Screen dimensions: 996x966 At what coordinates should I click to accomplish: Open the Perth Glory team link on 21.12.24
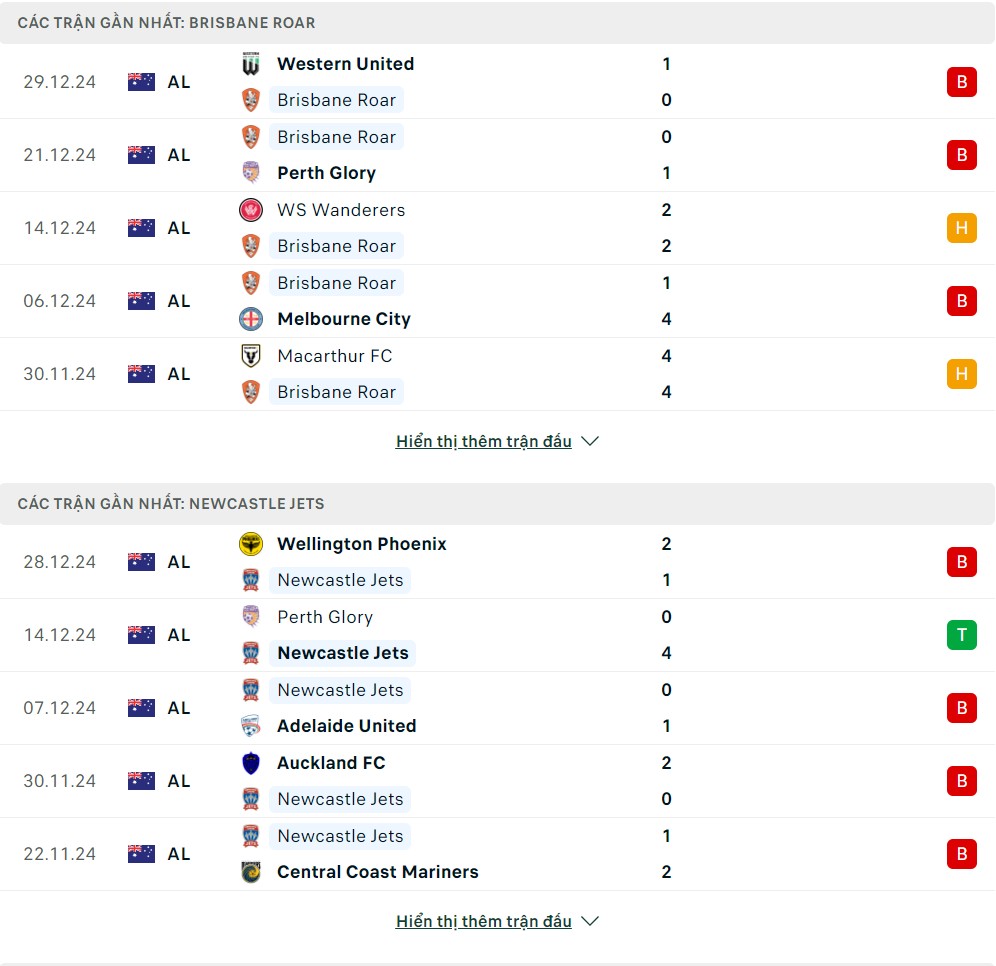[326, 173]
